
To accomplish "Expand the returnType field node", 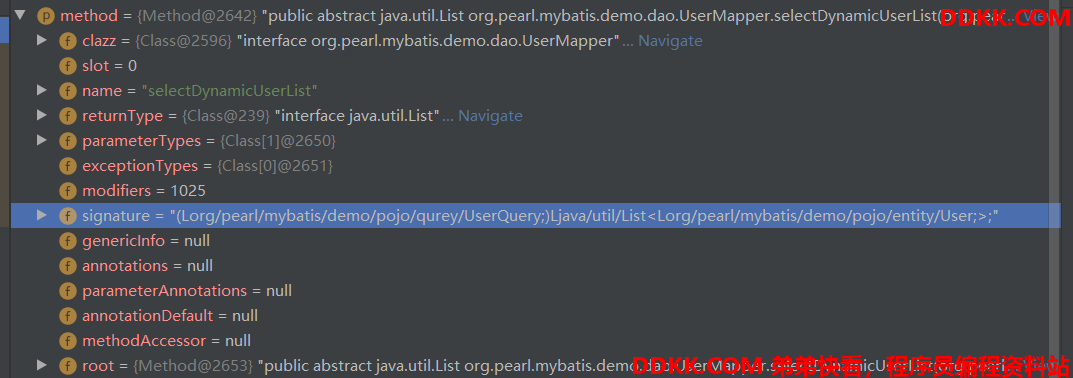I will point(42,116).
